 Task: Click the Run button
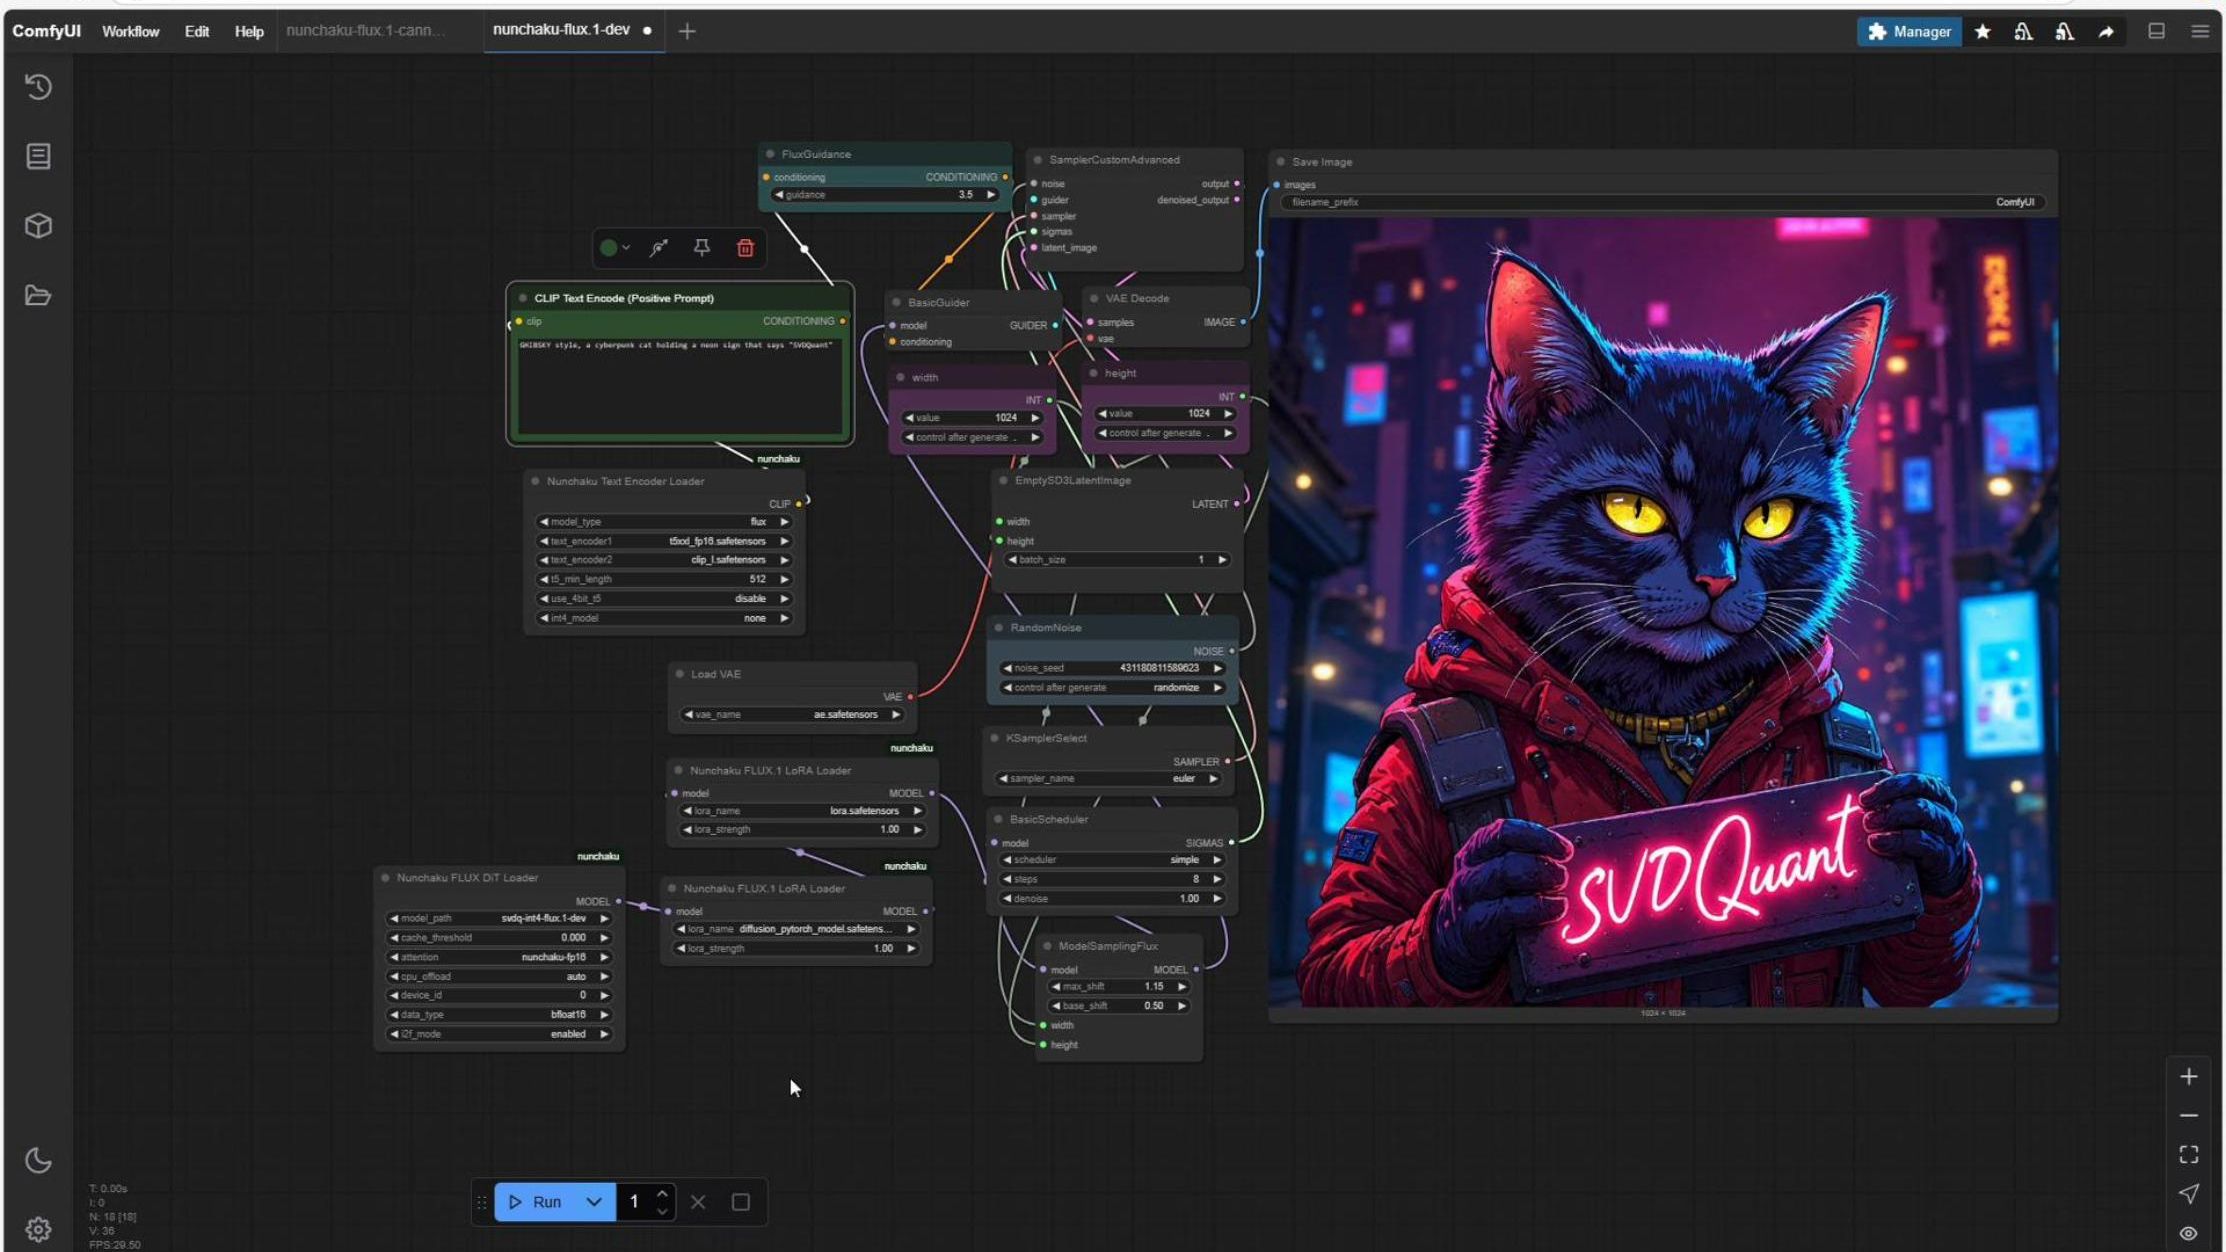535,1202
